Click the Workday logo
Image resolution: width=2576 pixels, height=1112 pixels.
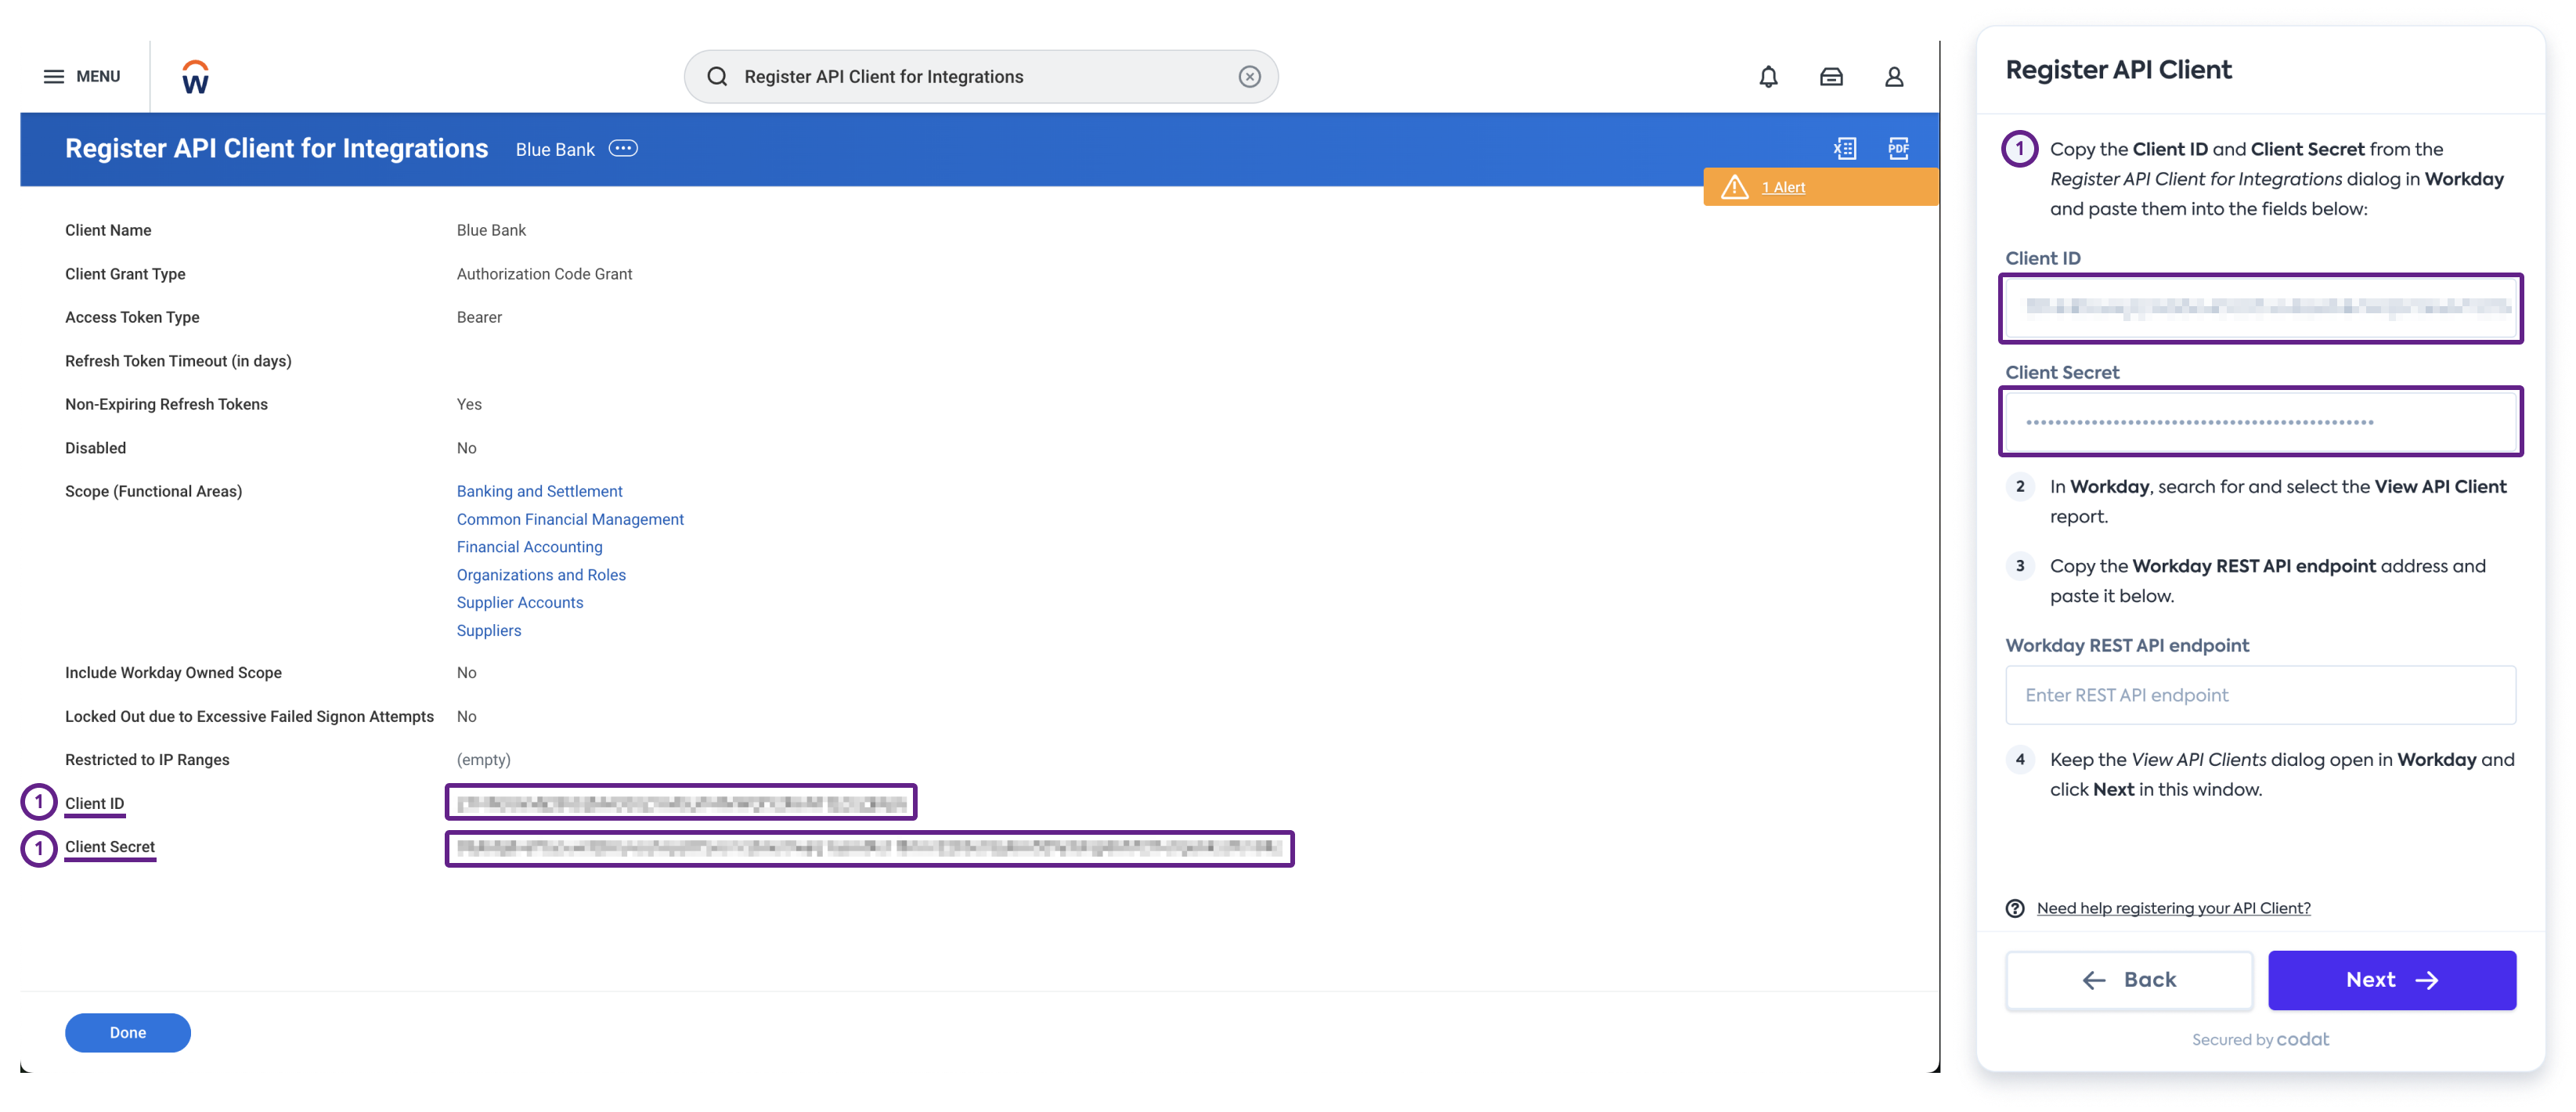click(196, 76)
